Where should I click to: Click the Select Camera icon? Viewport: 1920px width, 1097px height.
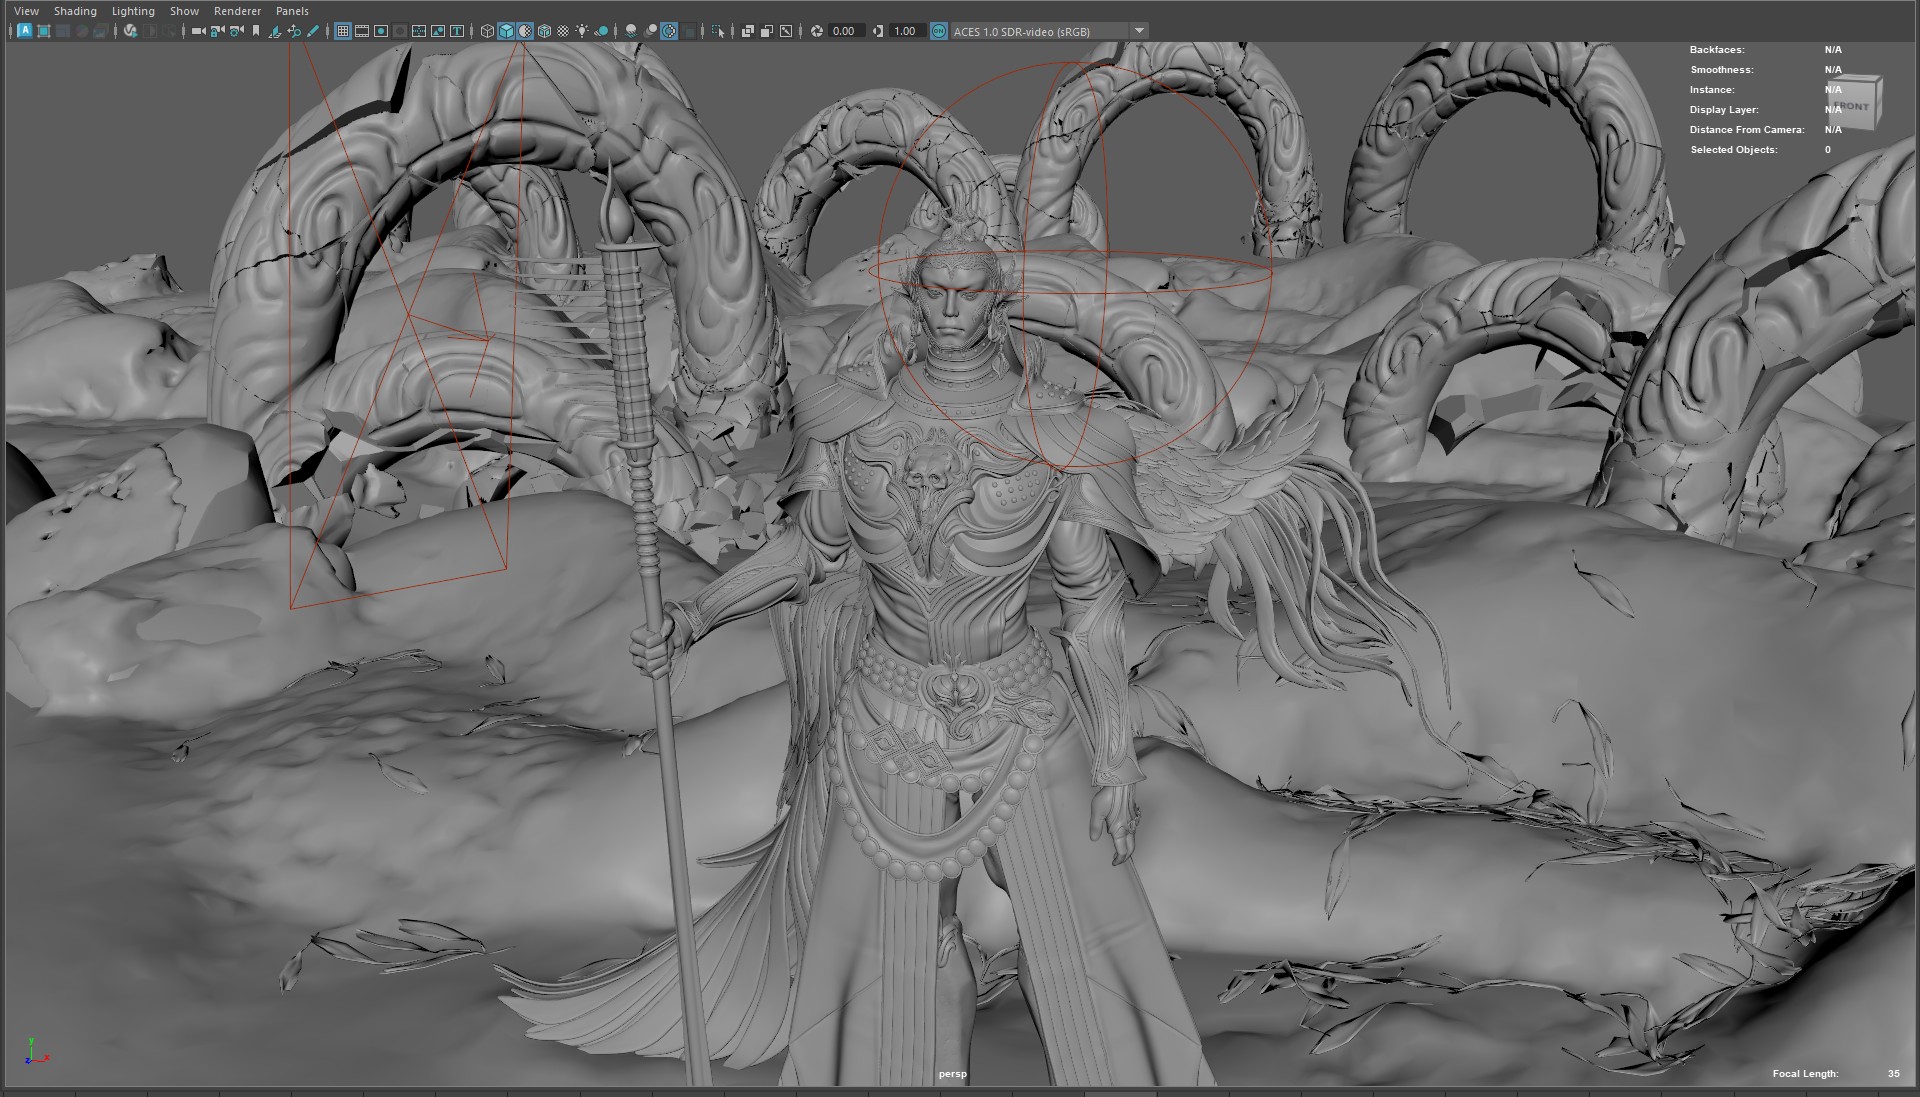coord(198,31)
